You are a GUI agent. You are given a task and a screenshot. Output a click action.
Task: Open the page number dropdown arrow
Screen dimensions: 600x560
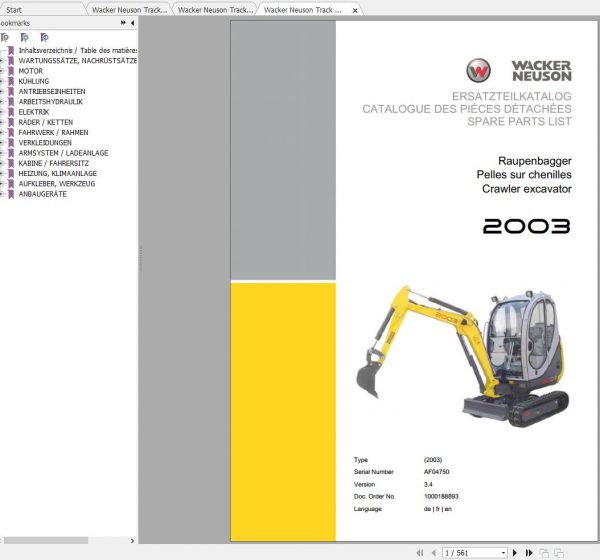[x=503, y=553]
